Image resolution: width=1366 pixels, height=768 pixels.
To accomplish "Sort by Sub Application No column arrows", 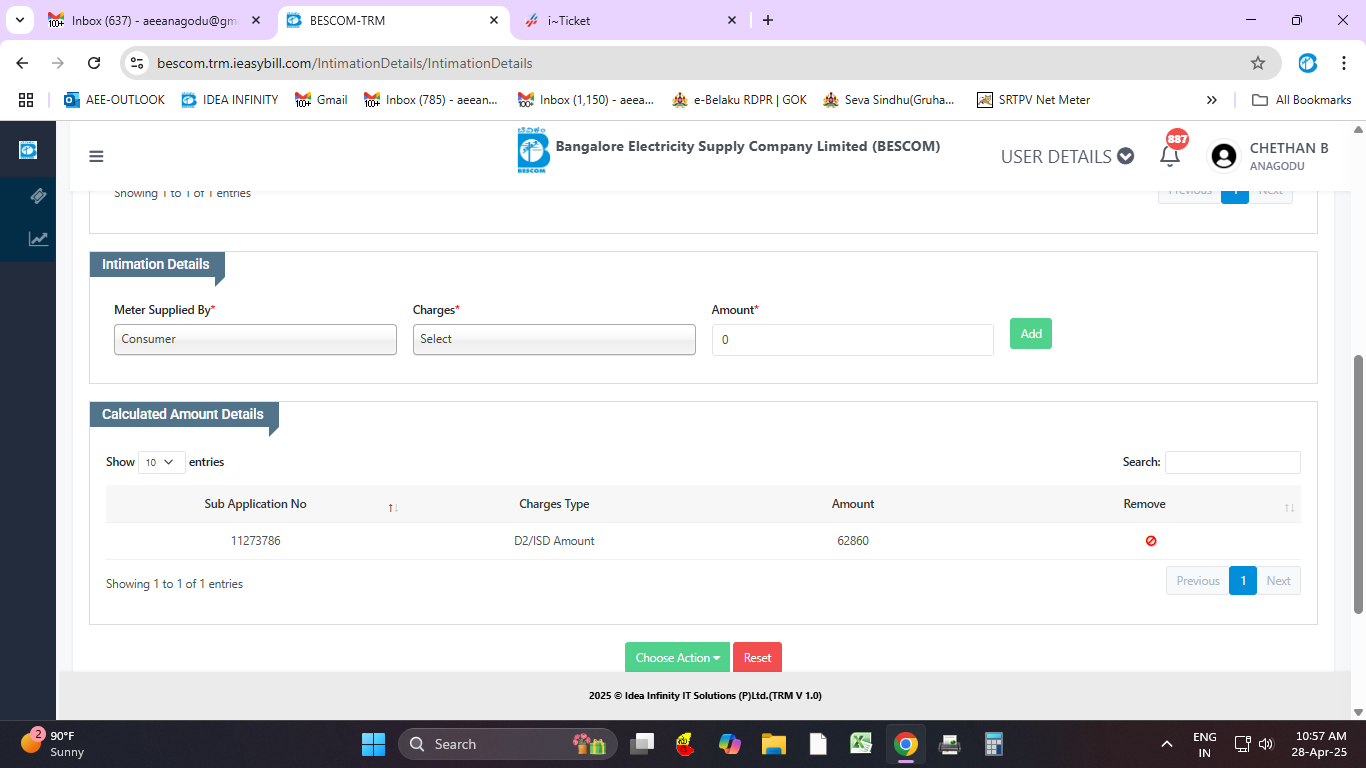I will (393, 508).
